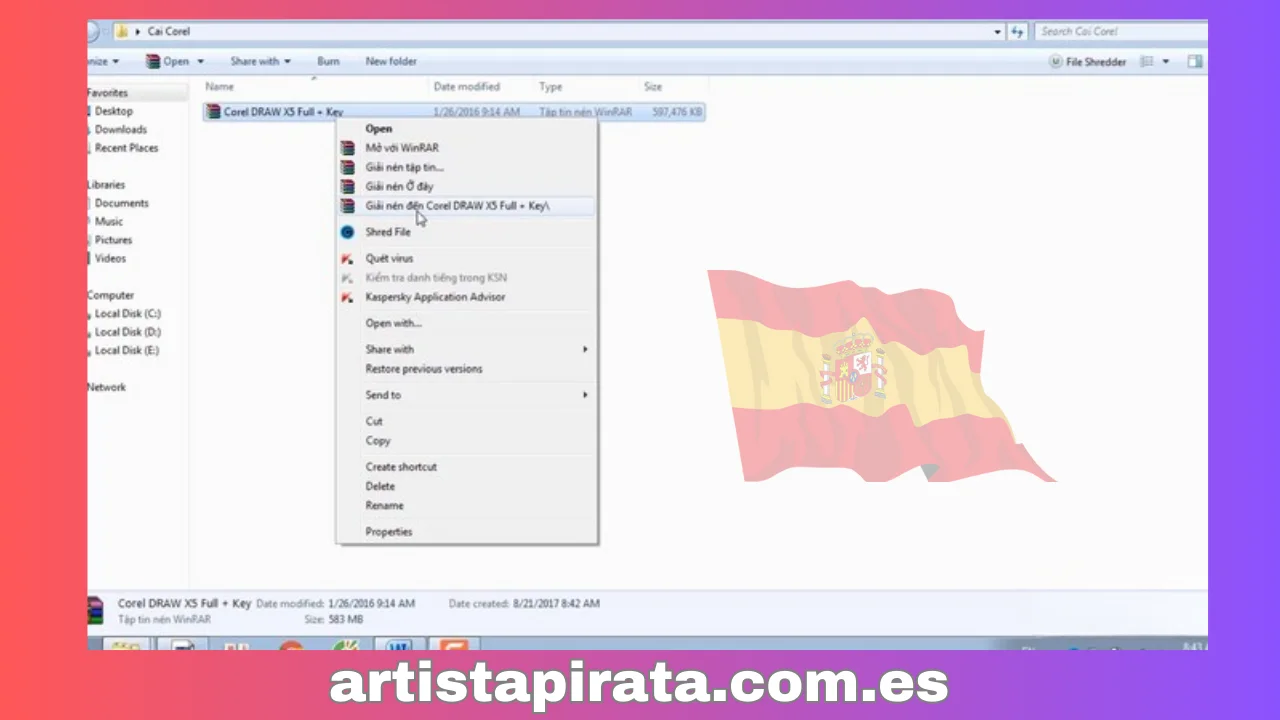
Task: Select Local Disk (E:) in sidebar
Action: pos(126,351)
